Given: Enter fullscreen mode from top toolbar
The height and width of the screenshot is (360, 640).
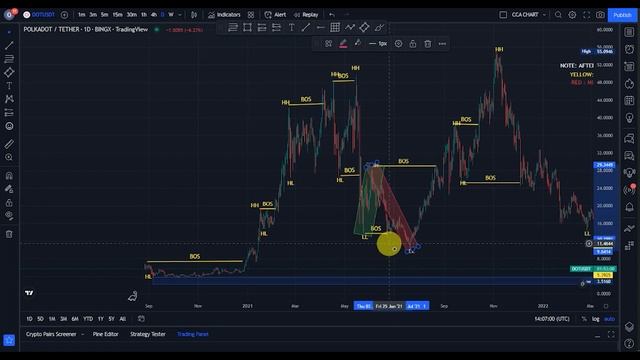Looking at the screenshot, I should pyautogui.click(x=587, y=15).
